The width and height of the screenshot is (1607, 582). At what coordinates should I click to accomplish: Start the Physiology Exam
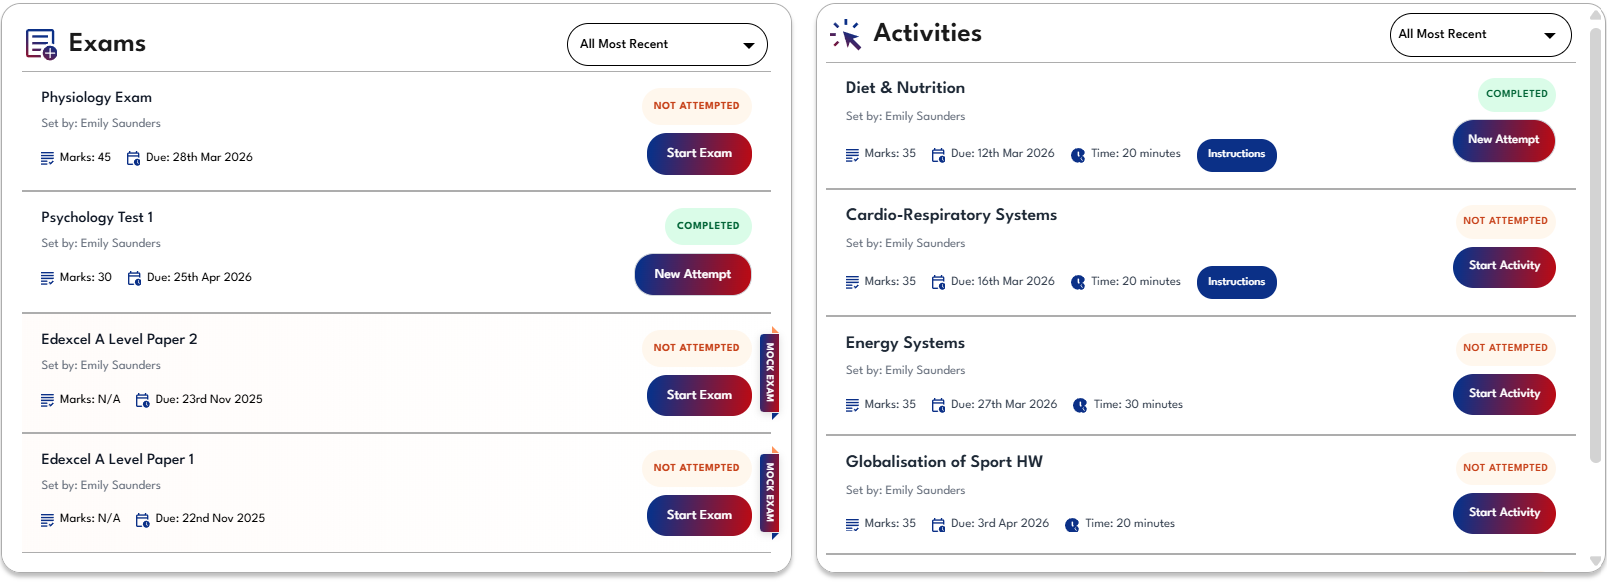[x=699, y=154]
